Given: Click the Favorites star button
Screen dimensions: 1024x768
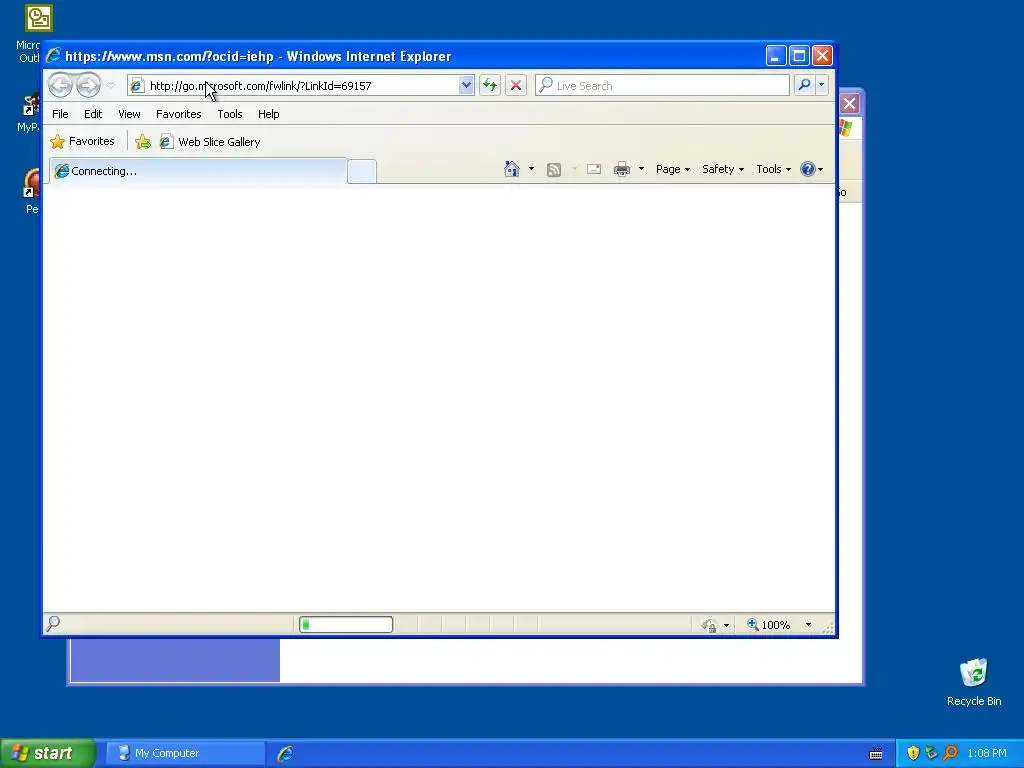Looking at the screenshot, I should [82, 141].
